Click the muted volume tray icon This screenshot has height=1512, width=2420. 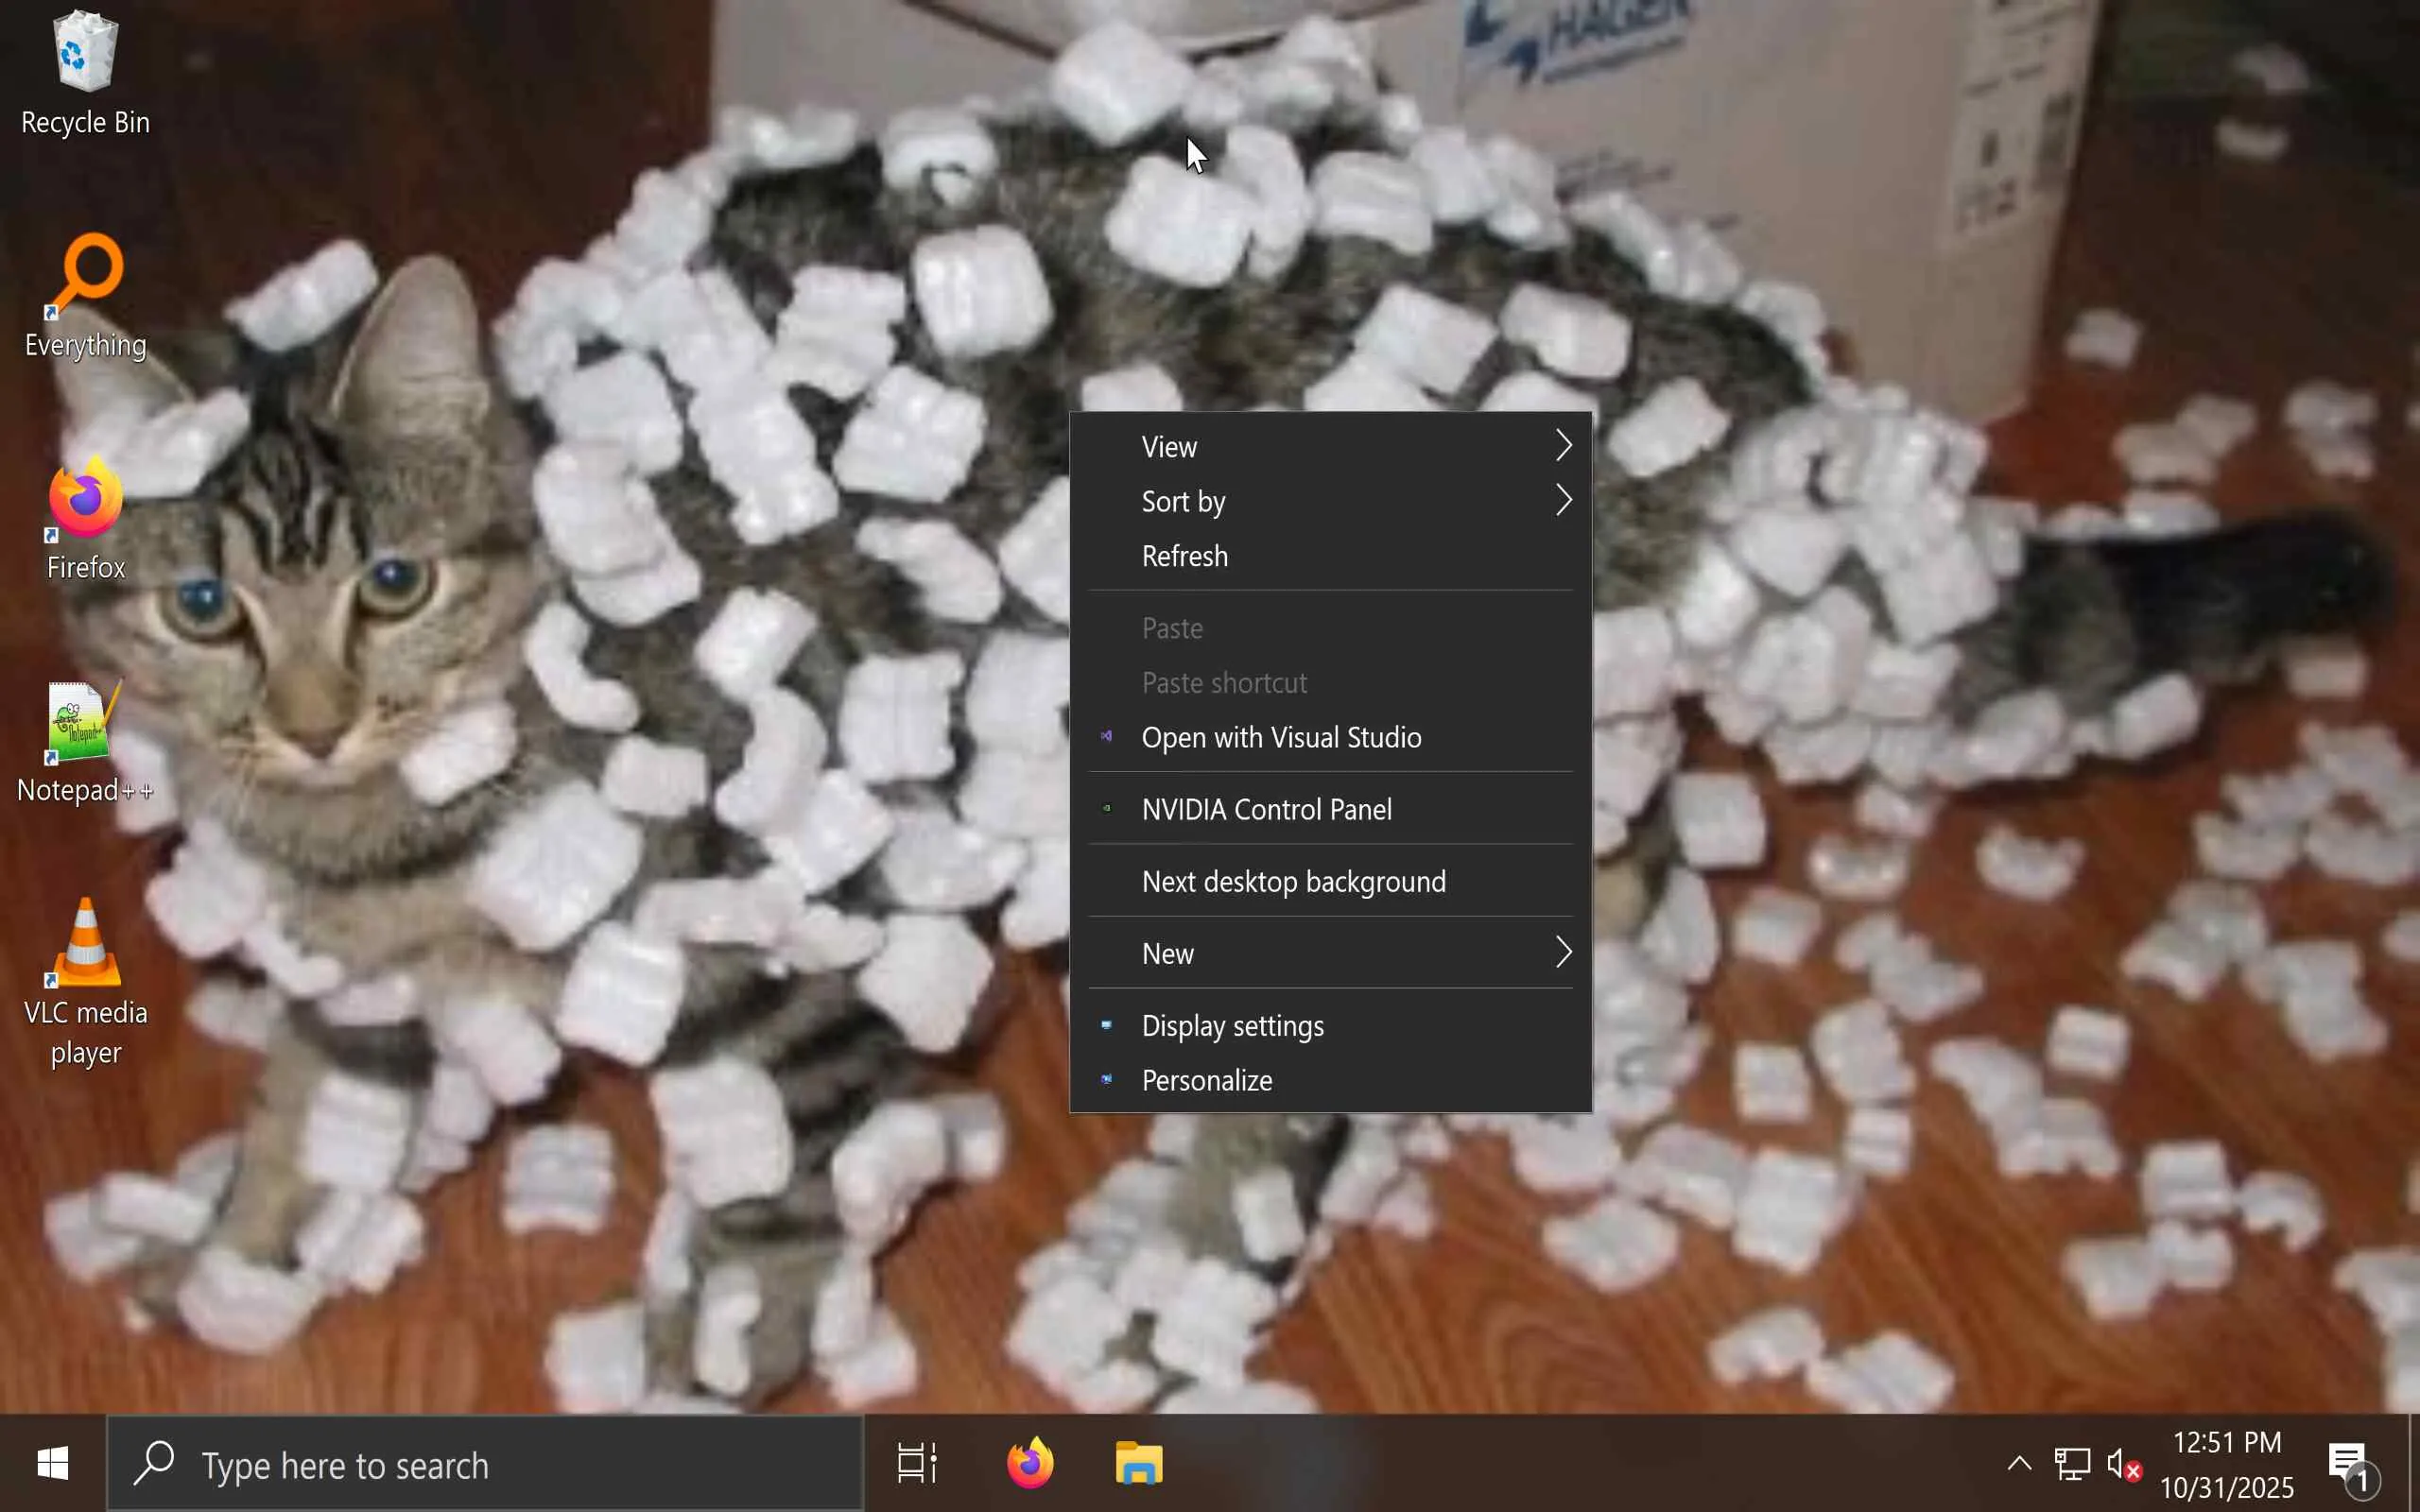point(2122,1465)
